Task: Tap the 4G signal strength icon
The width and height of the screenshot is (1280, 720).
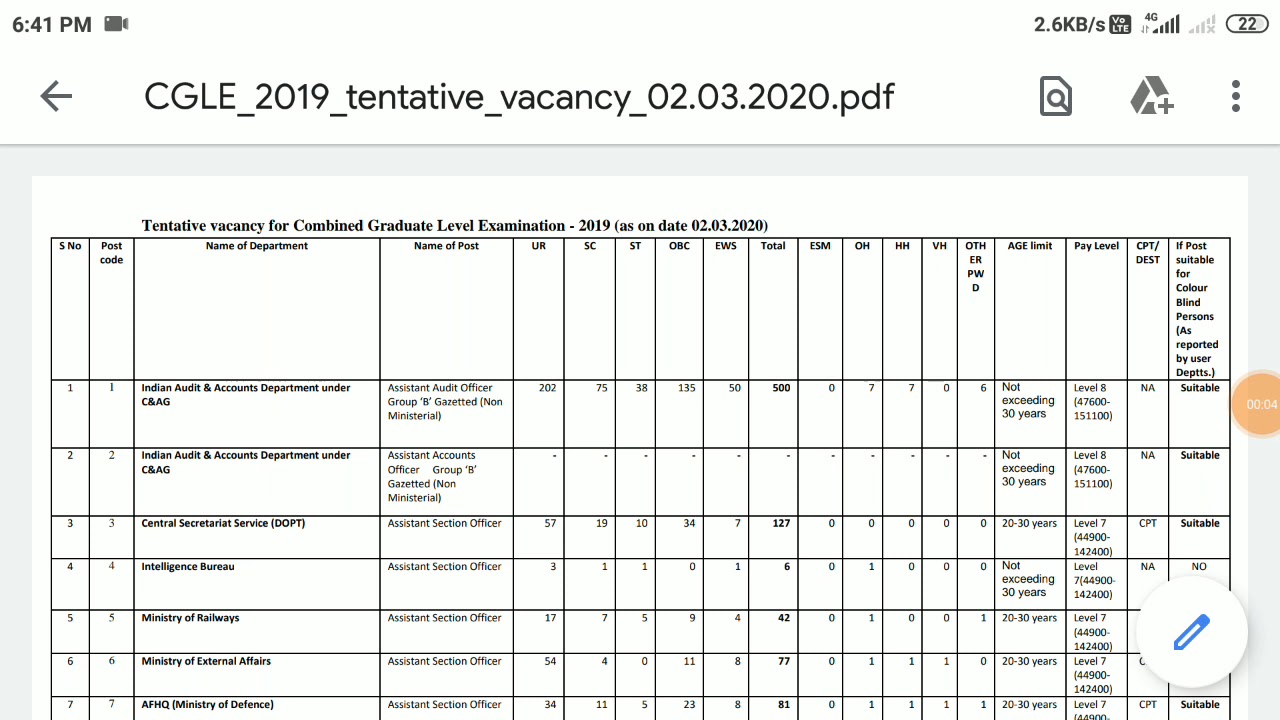Action: 1160,24
